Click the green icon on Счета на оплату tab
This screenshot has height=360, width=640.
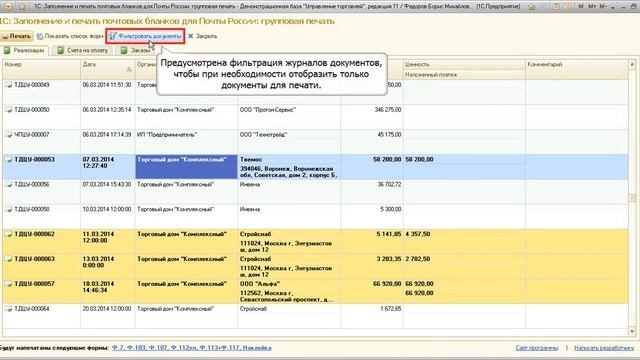(60, 51)
